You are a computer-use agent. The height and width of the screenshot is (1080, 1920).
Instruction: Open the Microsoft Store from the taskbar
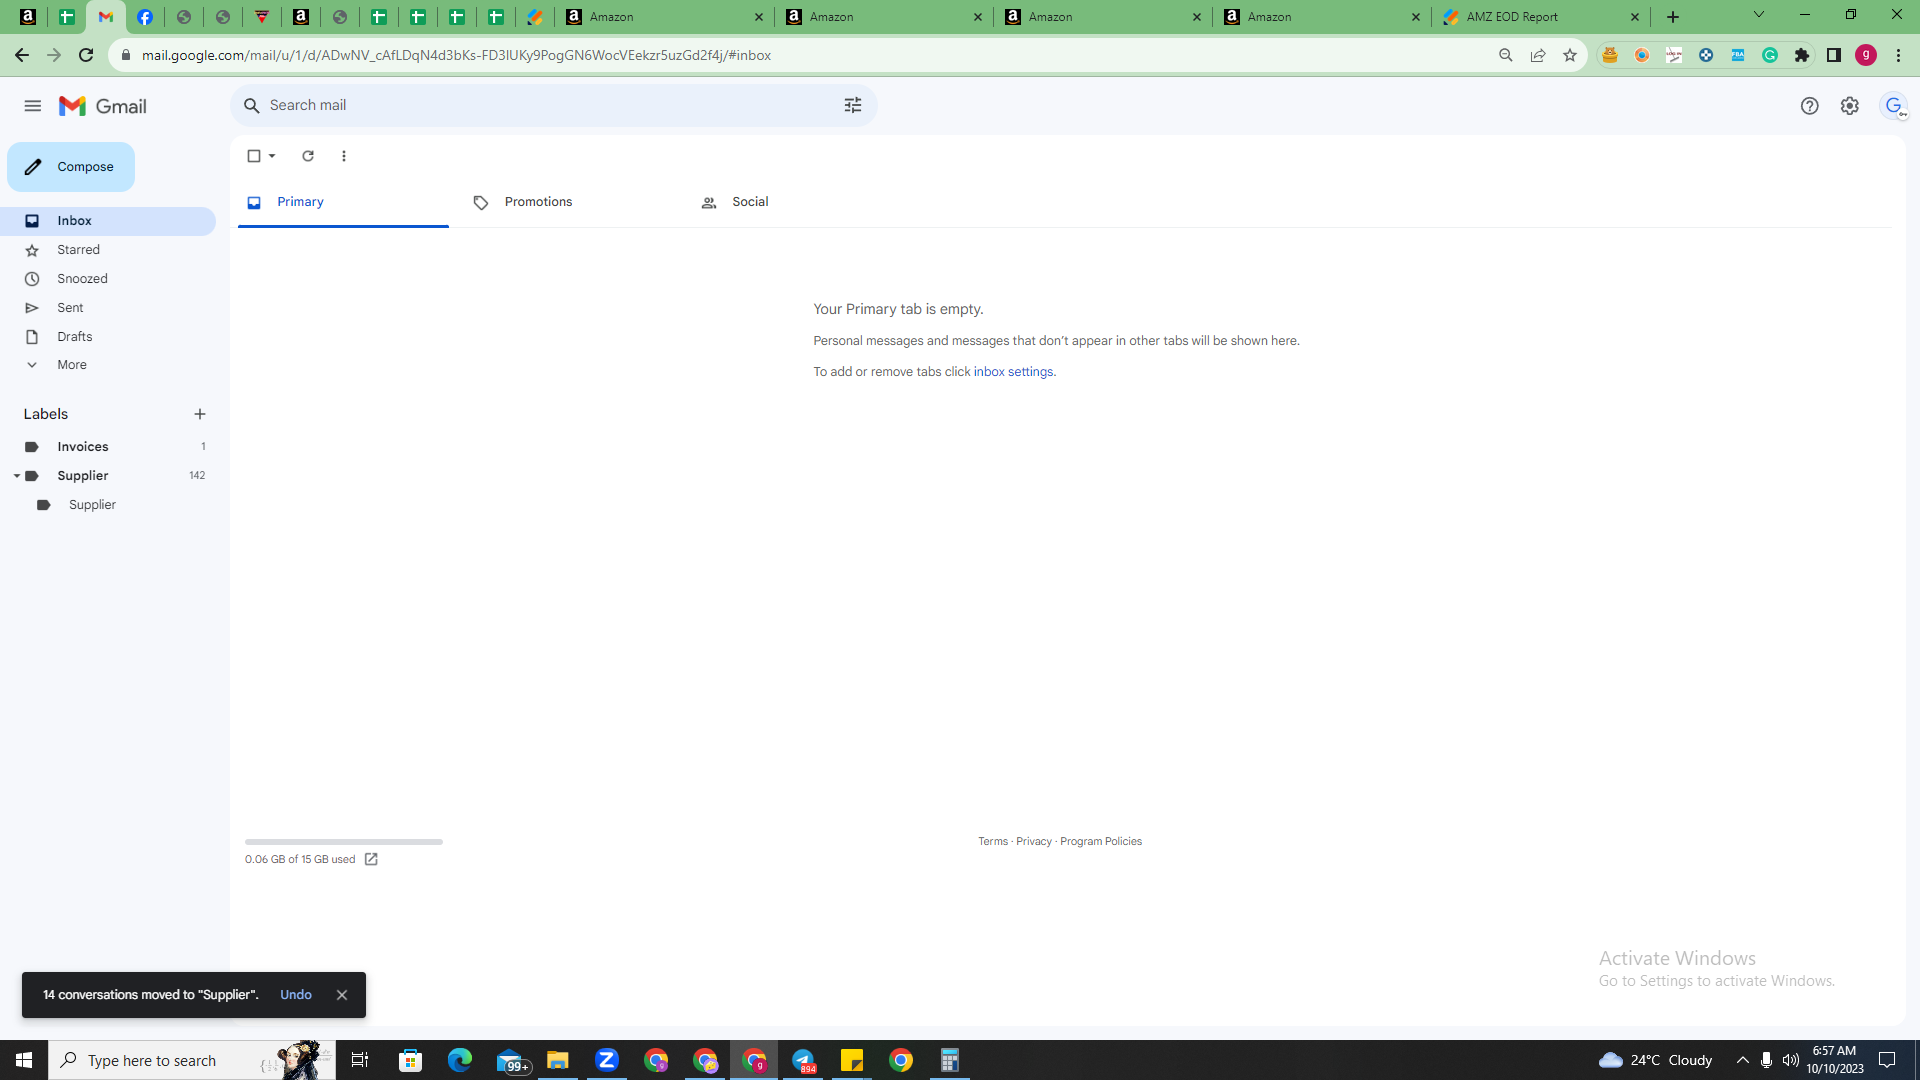[x=411, y=1060]
